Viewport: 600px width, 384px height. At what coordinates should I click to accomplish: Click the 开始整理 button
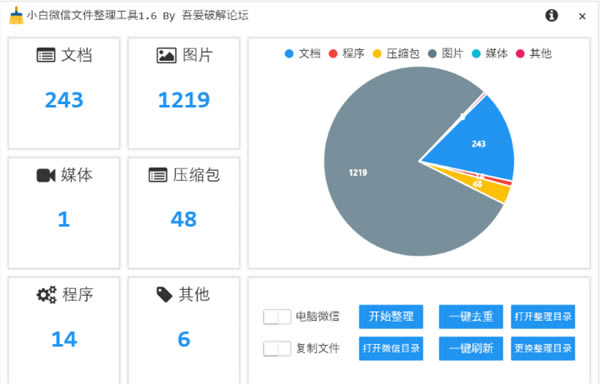pyautogui.click(x=391, y=317)
